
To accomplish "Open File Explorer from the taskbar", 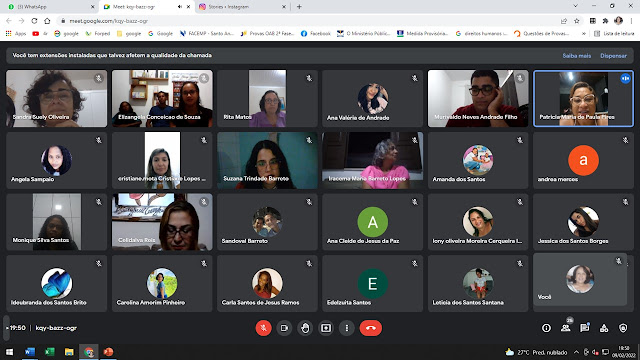I will 69,351.
